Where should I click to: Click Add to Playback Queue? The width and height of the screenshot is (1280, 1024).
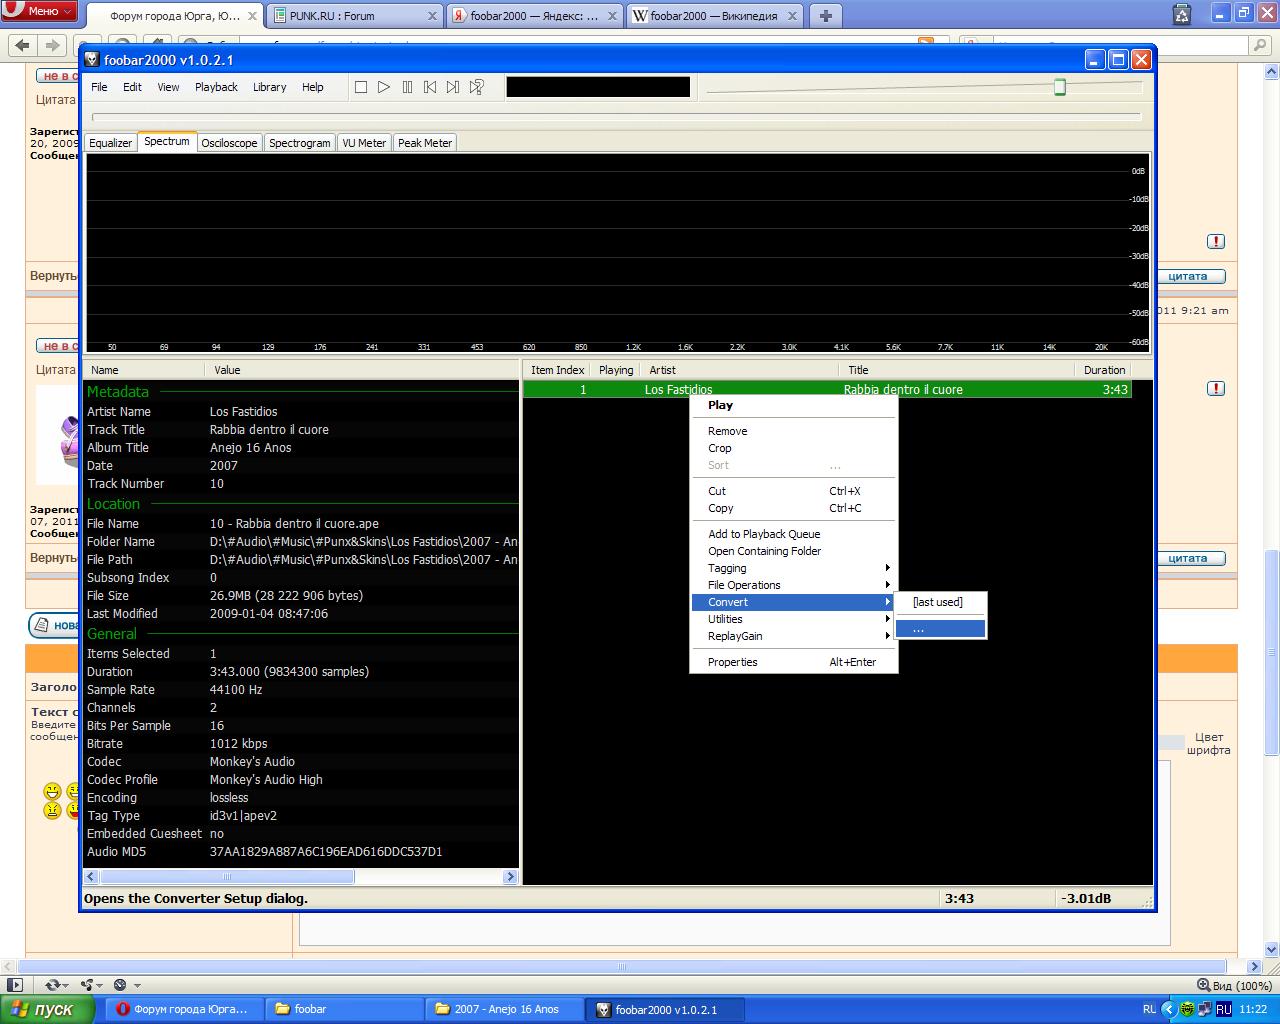pyautogui.click(x=764, y=534)
